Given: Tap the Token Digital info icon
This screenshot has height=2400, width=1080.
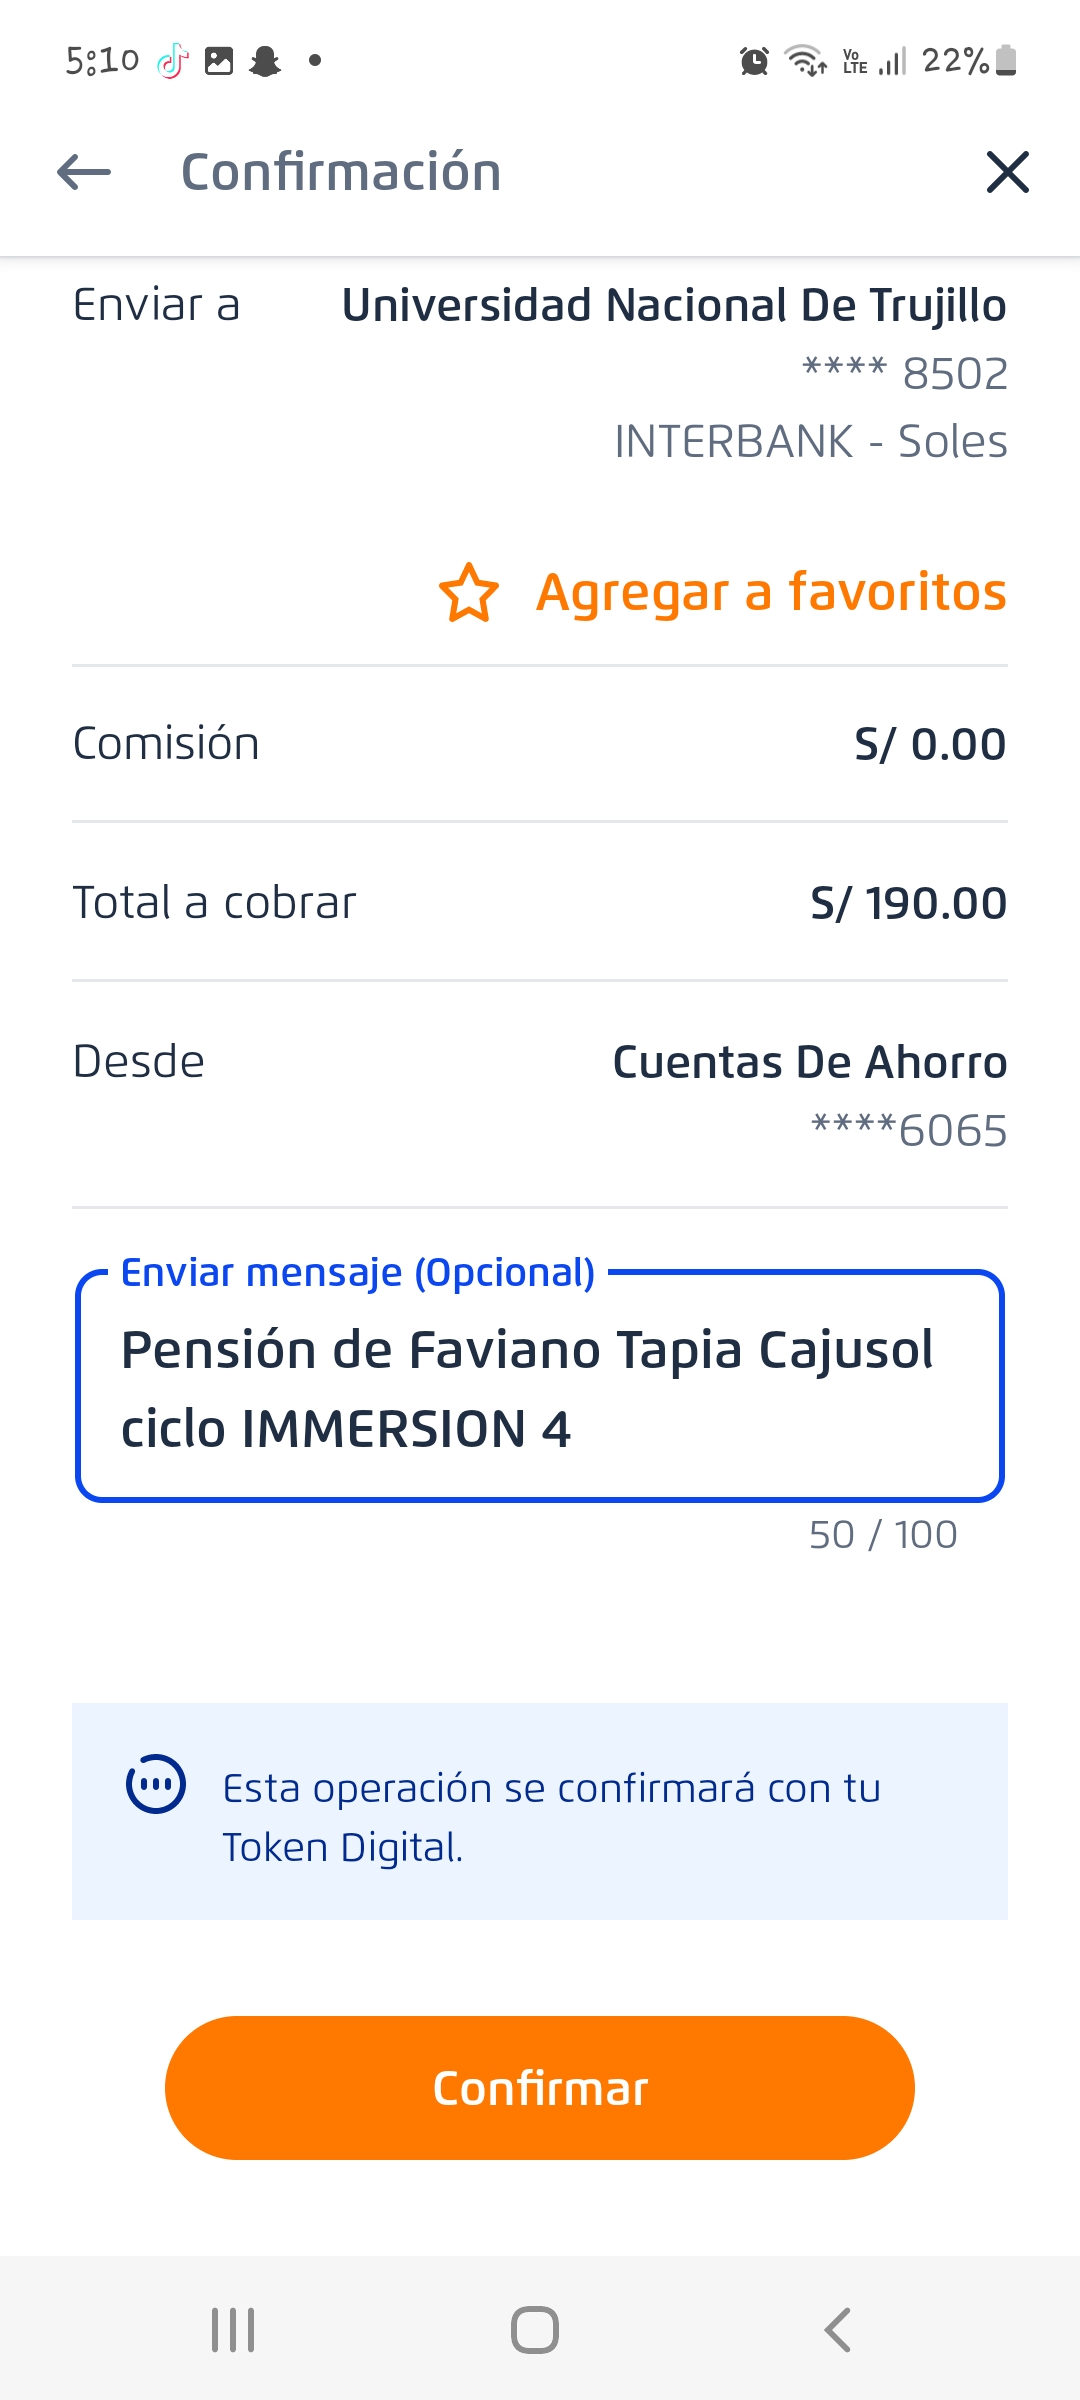Looking at the screenshot, I should pos(155,1784).
